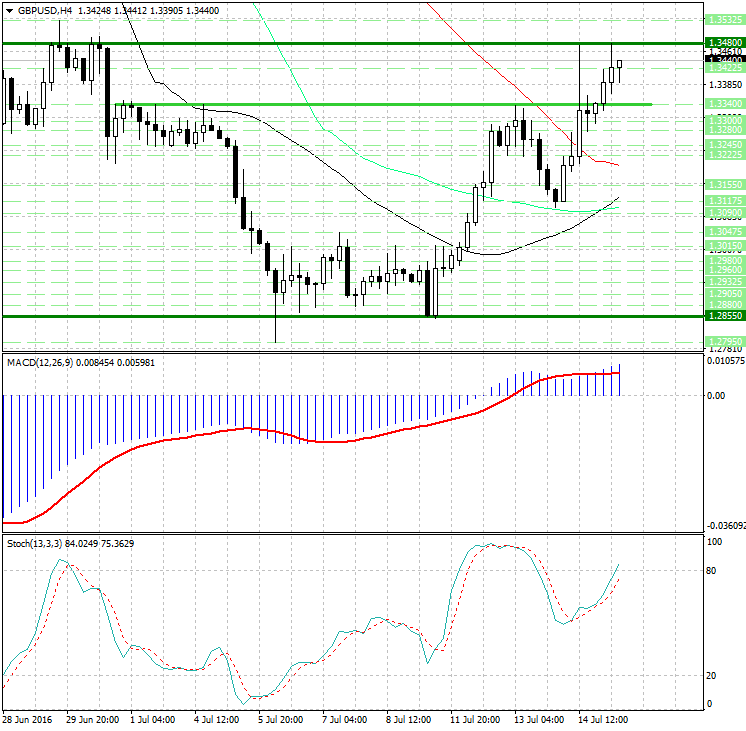
Task: Click the 14 Jul 12:00 time label
Action: pos(603,719)
